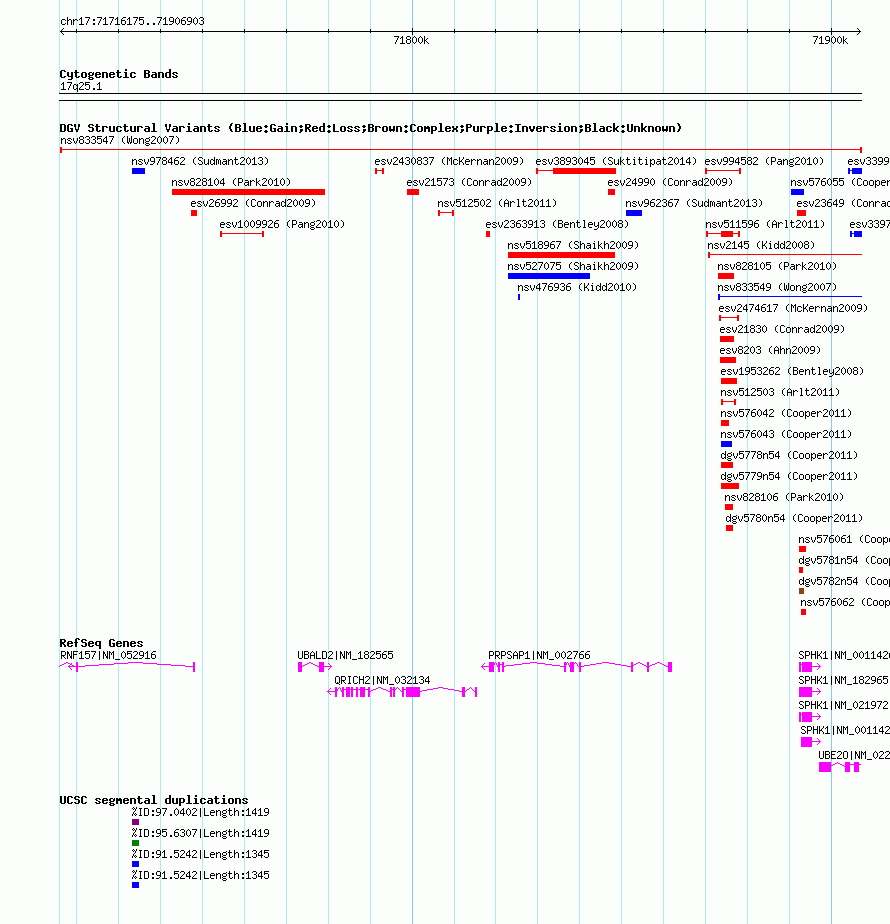Select dgv5780n54 (Cooper2011) label
The width and height of the screenshot is (890, 924).
(794, 519)
